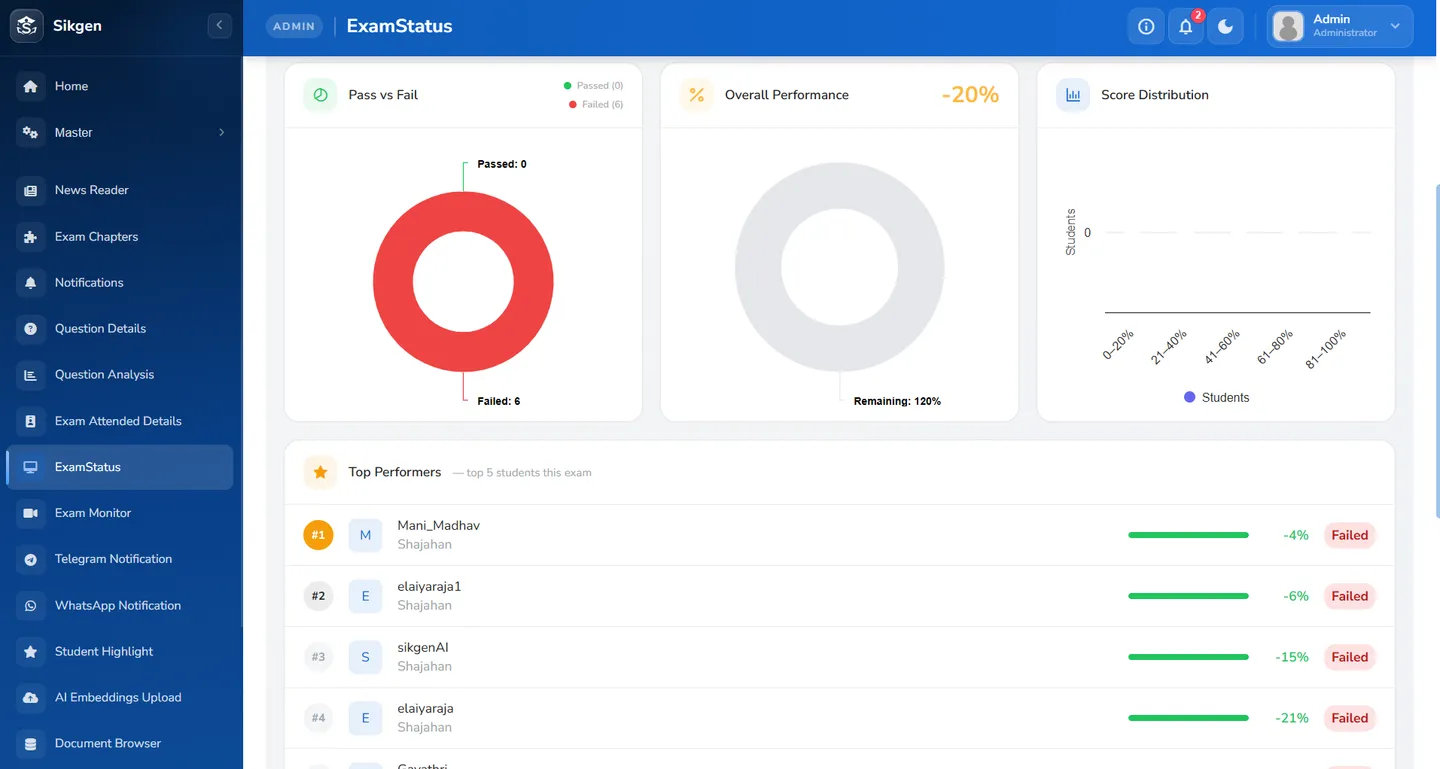Toggle the Students legend in Score Distribution
The height and width of the screenshot is (769, 1440).
point(1216,397)
